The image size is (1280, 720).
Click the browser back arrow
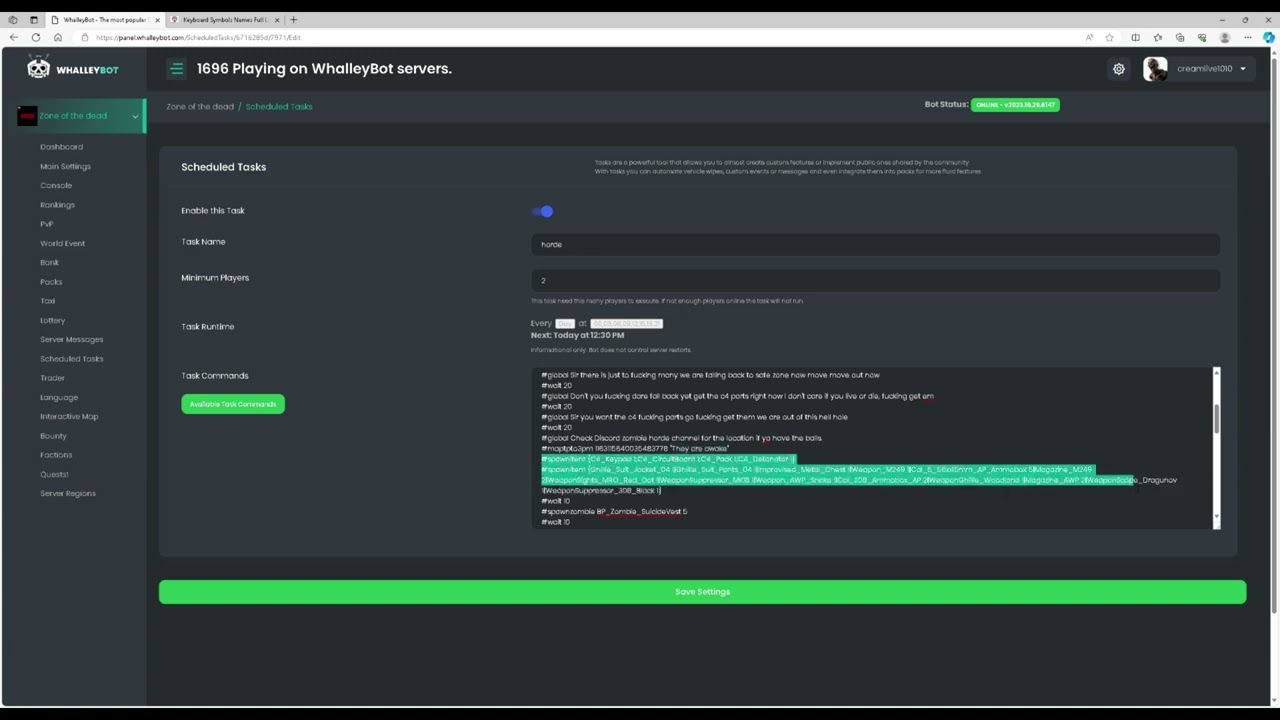click(x=13, y=37)
